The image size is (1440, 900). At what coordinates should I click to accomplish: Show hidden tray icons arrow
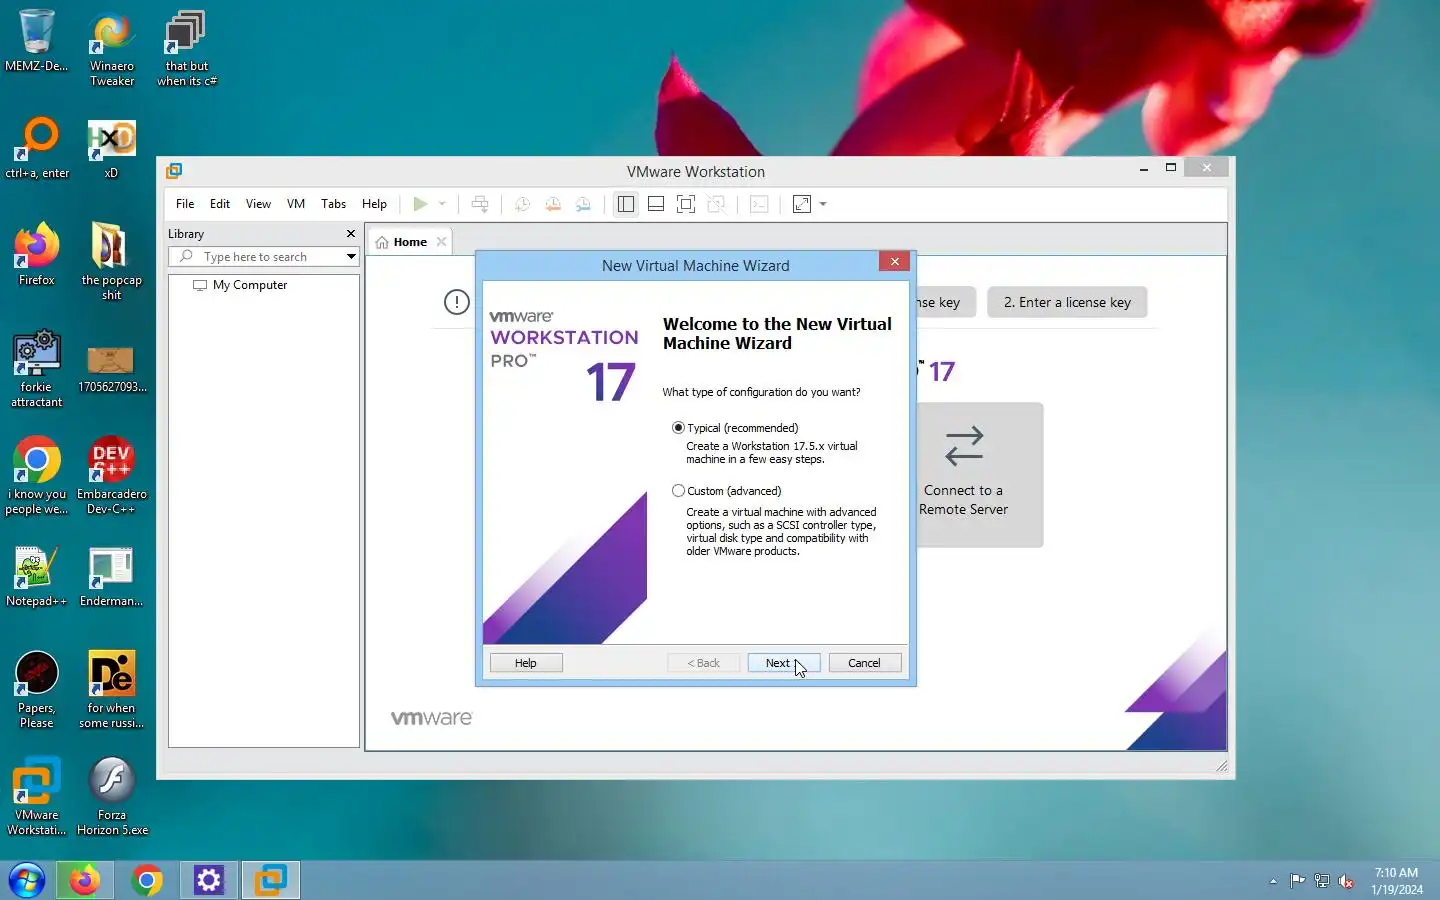point(1273,881)
